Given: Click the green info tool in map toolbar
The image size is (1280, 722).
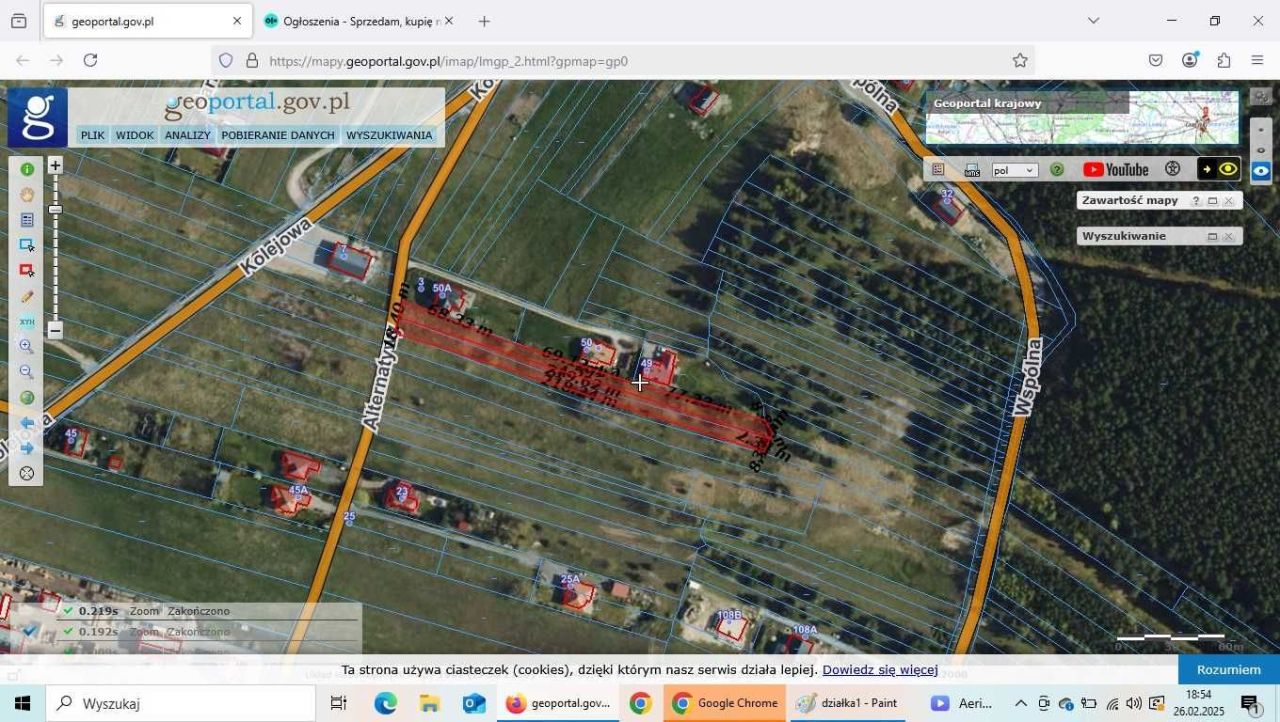Looking at the screenshot, I should [x=27, y=169].
